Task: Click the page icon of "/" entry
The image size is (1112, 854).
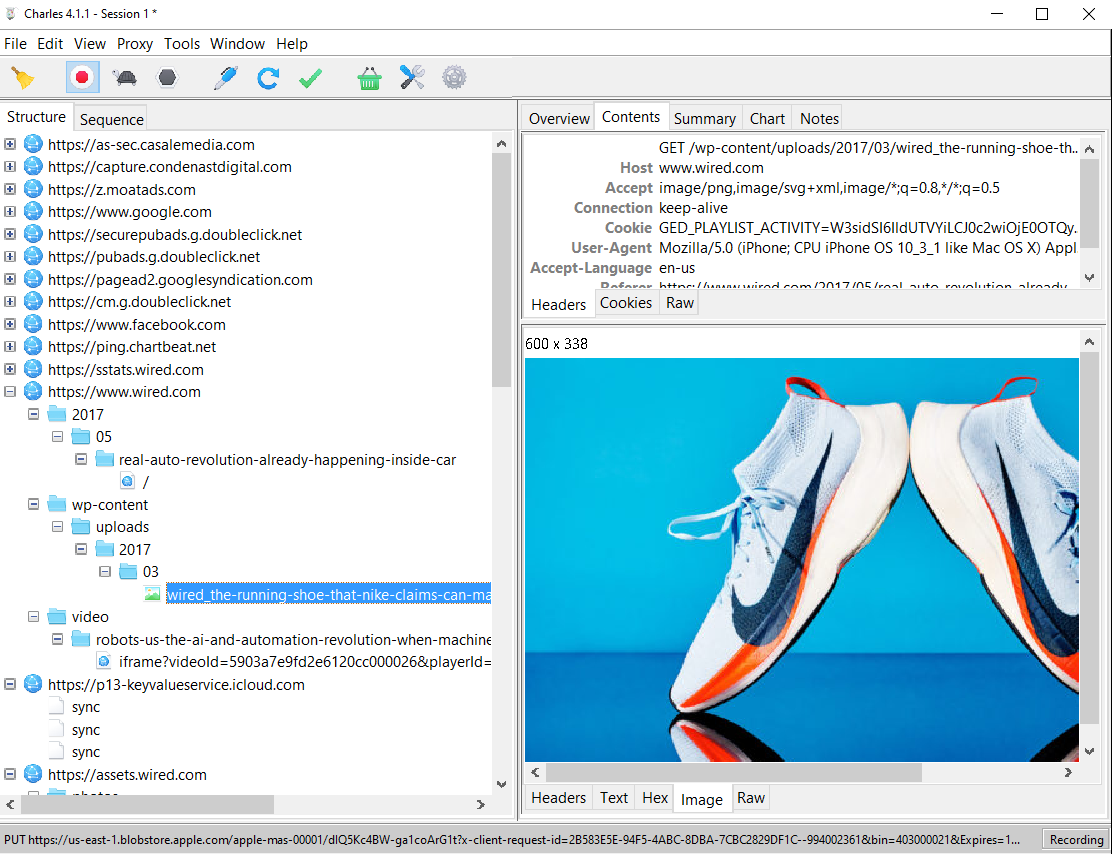Action: [128, 482]
